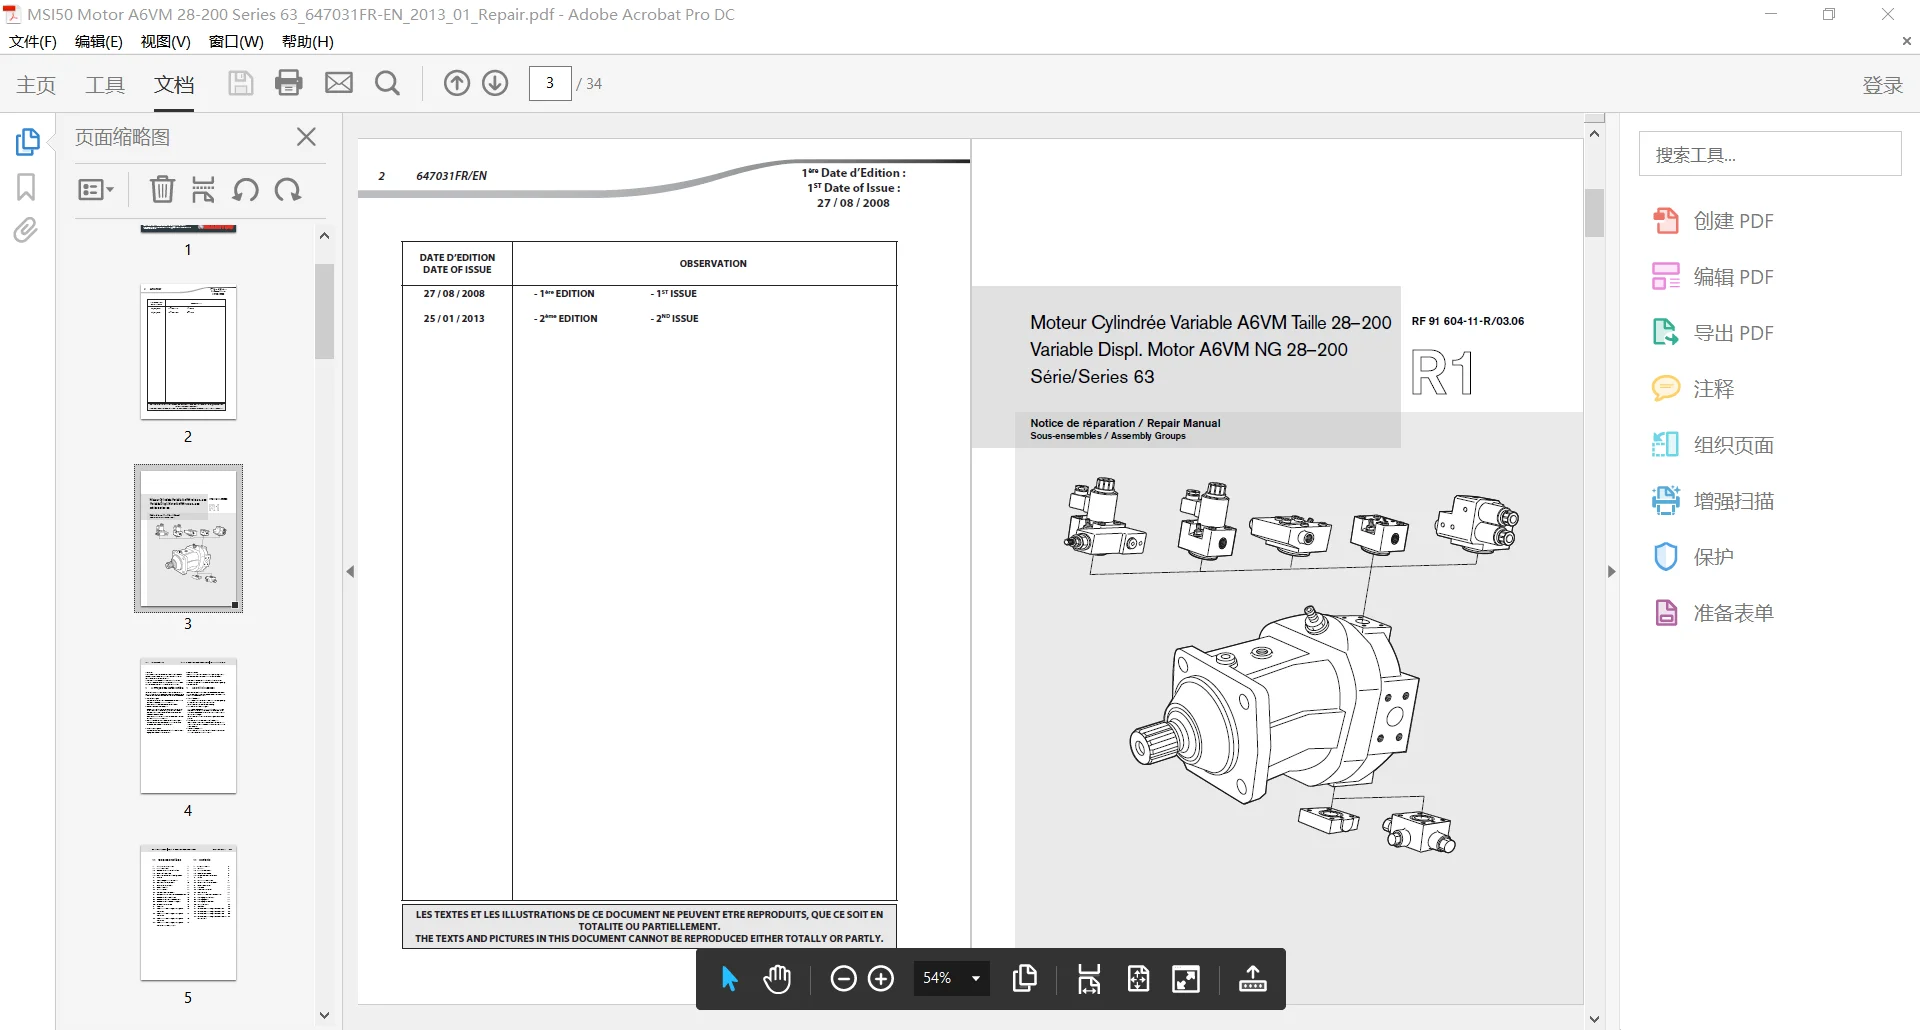Open the 视图(V) menu
The height and width of the screenshot is (1030, 1920).
pos(165,42)
